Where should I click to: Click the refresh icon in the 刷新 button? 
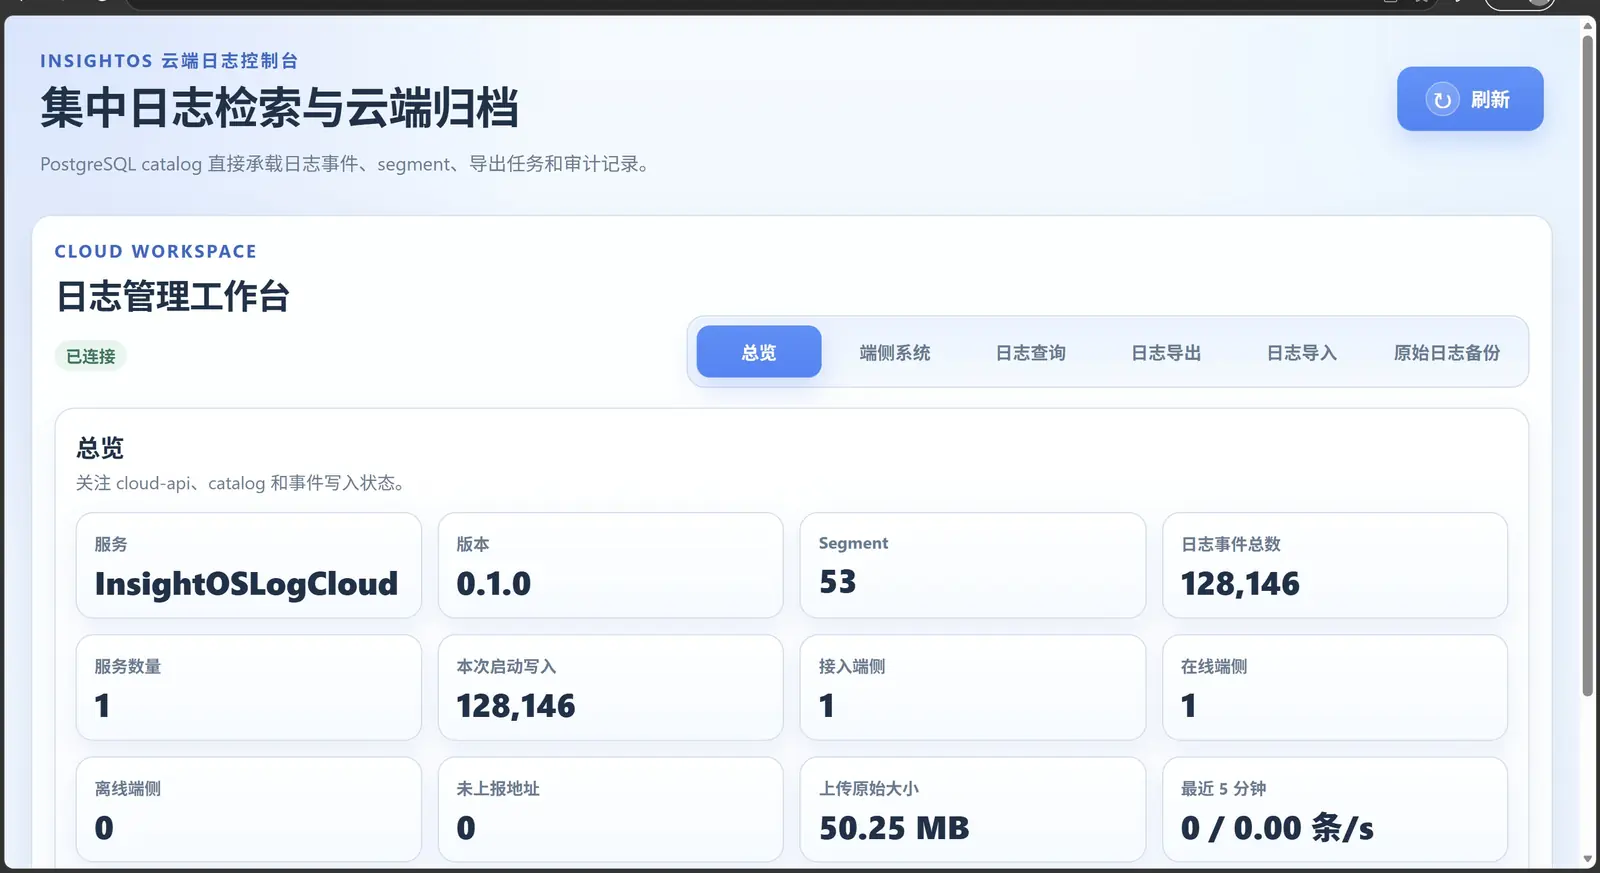pos(1442,99)
